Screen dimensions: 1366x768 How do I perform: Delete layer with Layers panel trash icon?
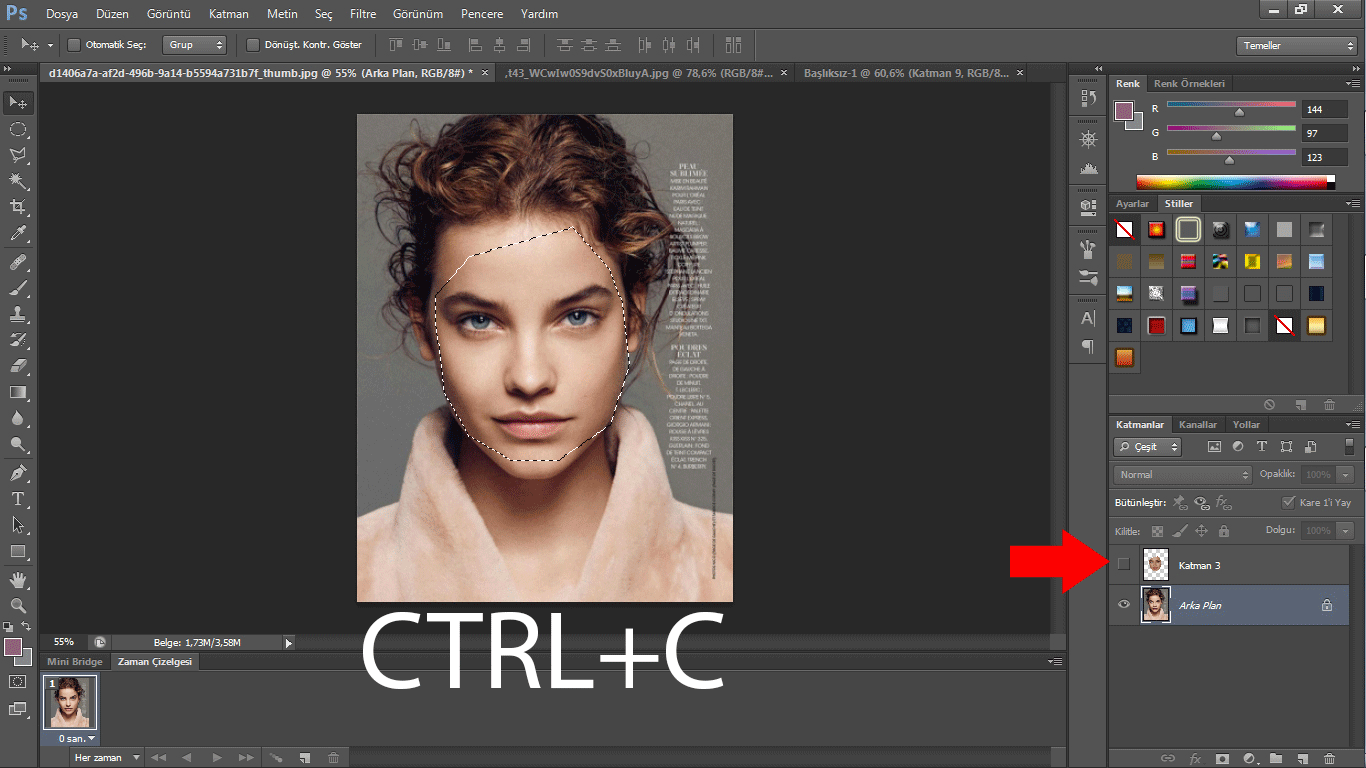(1329, 759)
